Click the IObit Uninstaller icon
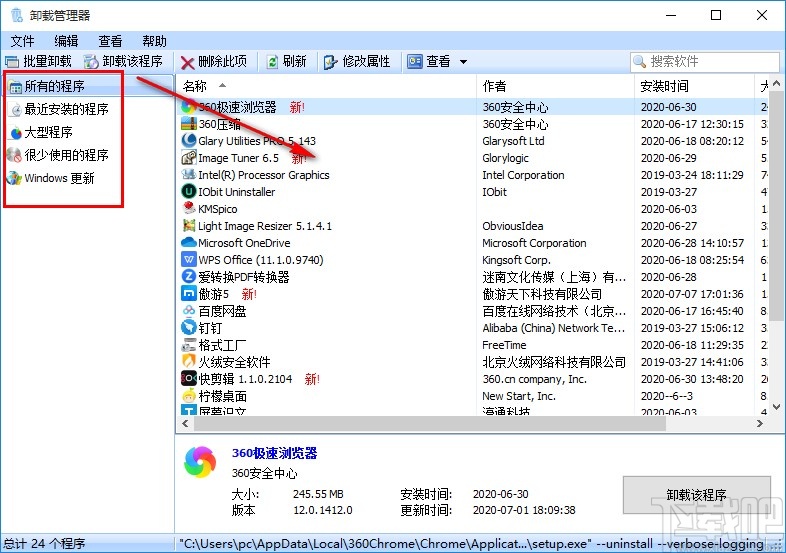Viewport: 786px width, 553px height. 189,192
